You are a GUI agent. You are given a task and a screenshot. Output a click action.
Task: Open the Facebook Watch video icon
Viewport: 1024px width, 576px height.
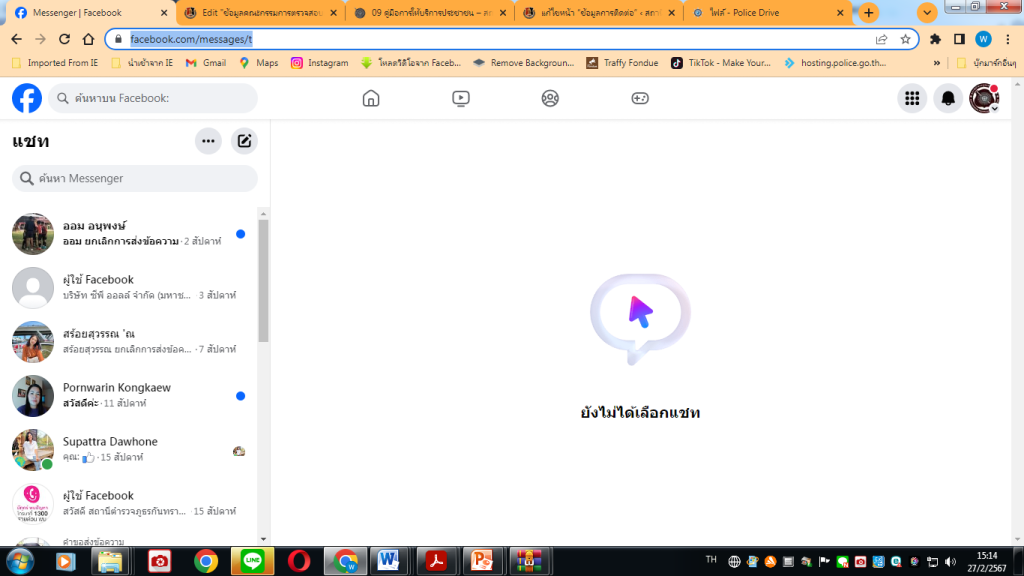coord(460,98)
